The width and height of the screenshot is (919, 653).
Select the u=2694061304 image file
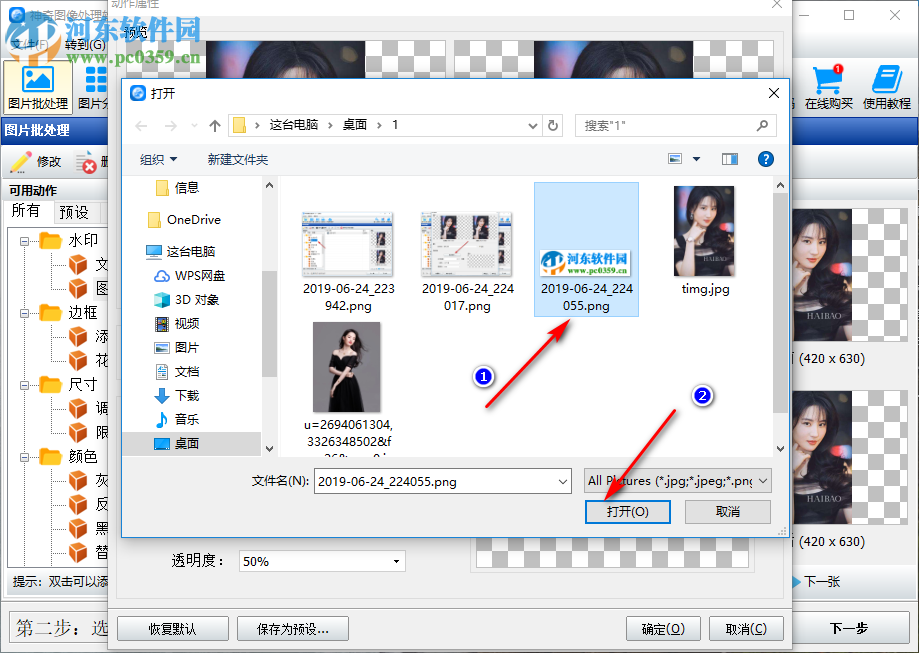347,367
